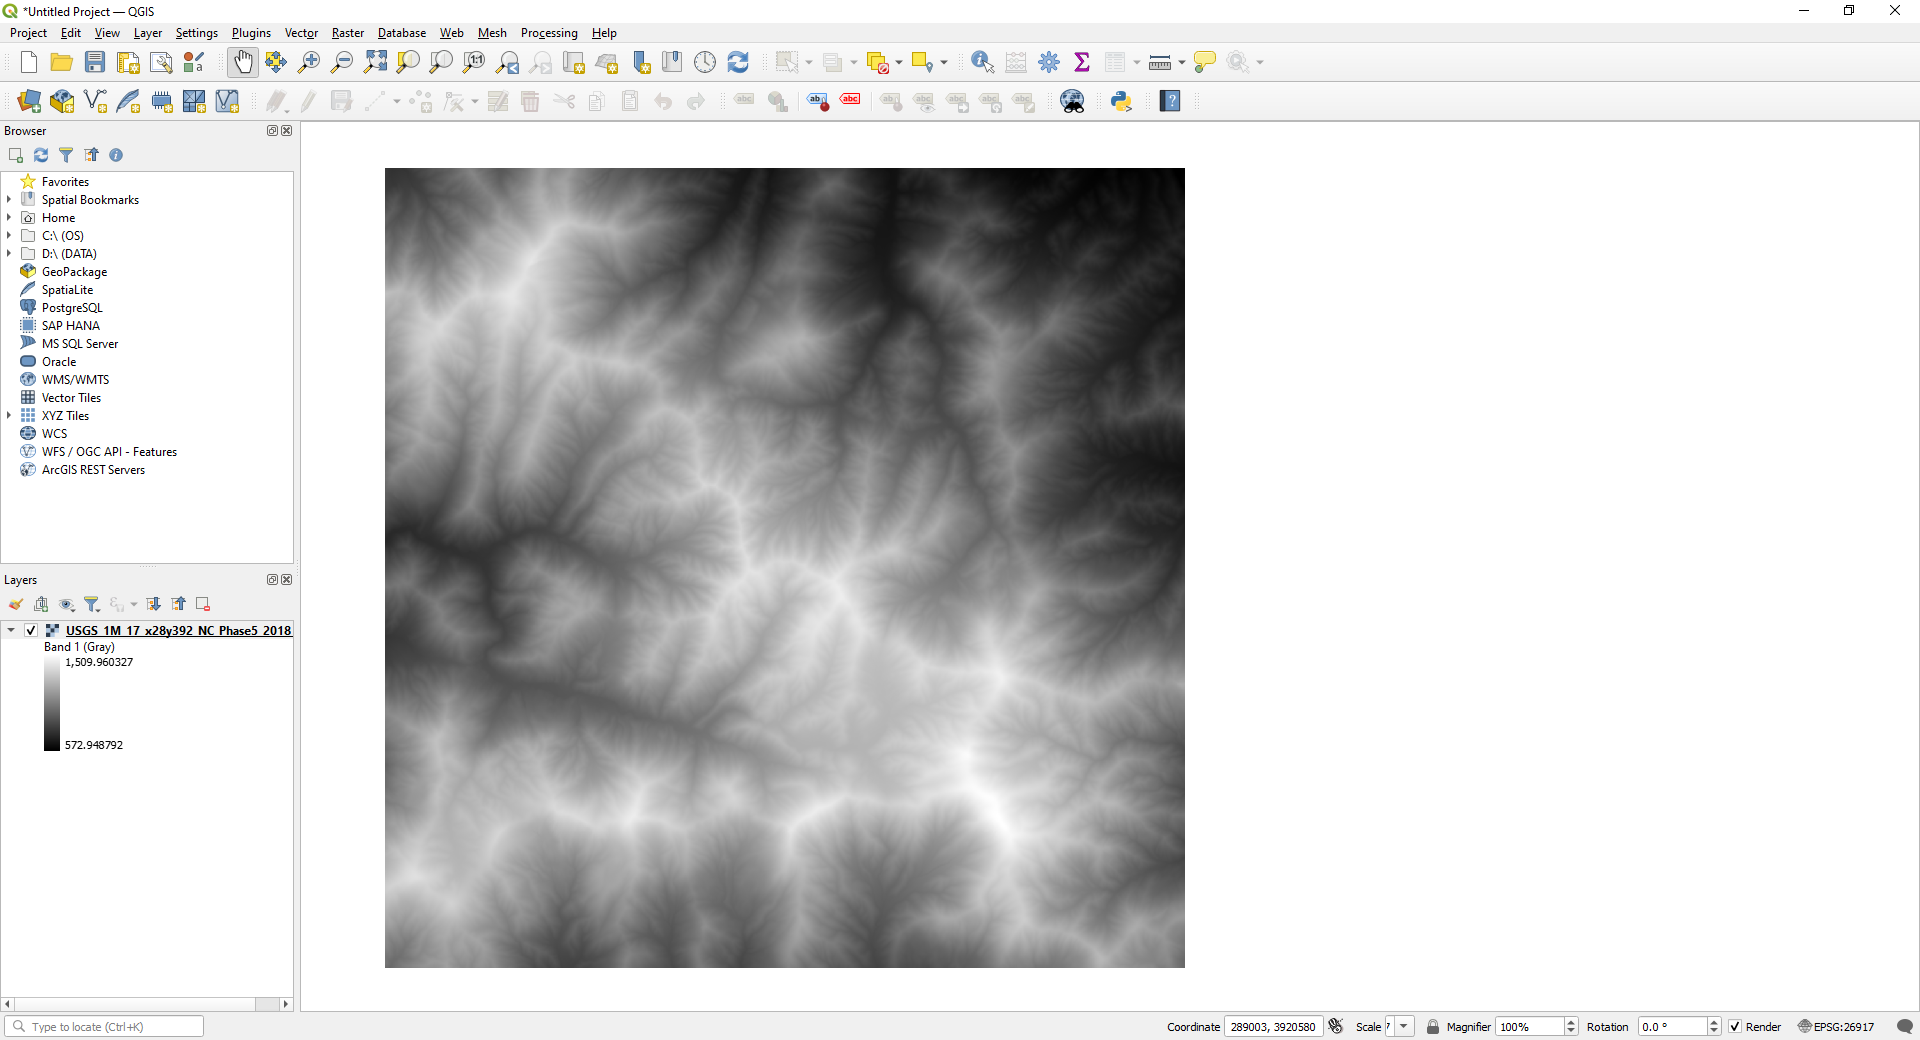
Task: Open the Database menu
Action: click(402, 33)
